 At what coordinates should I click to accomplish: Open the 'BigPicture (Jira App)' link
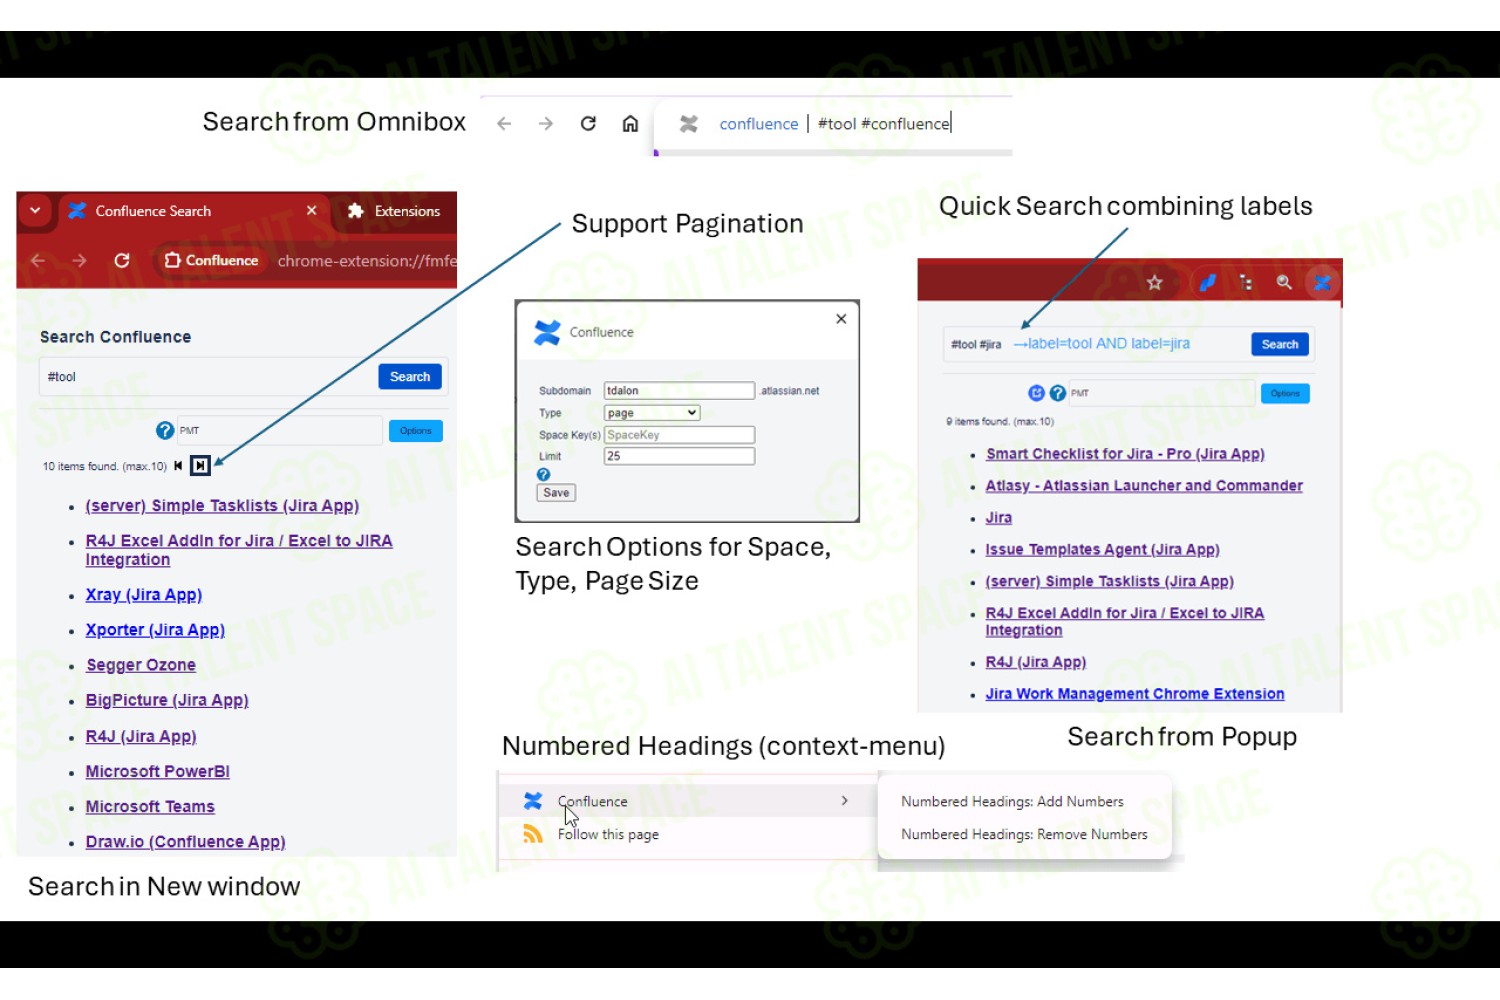click(167, 700)
